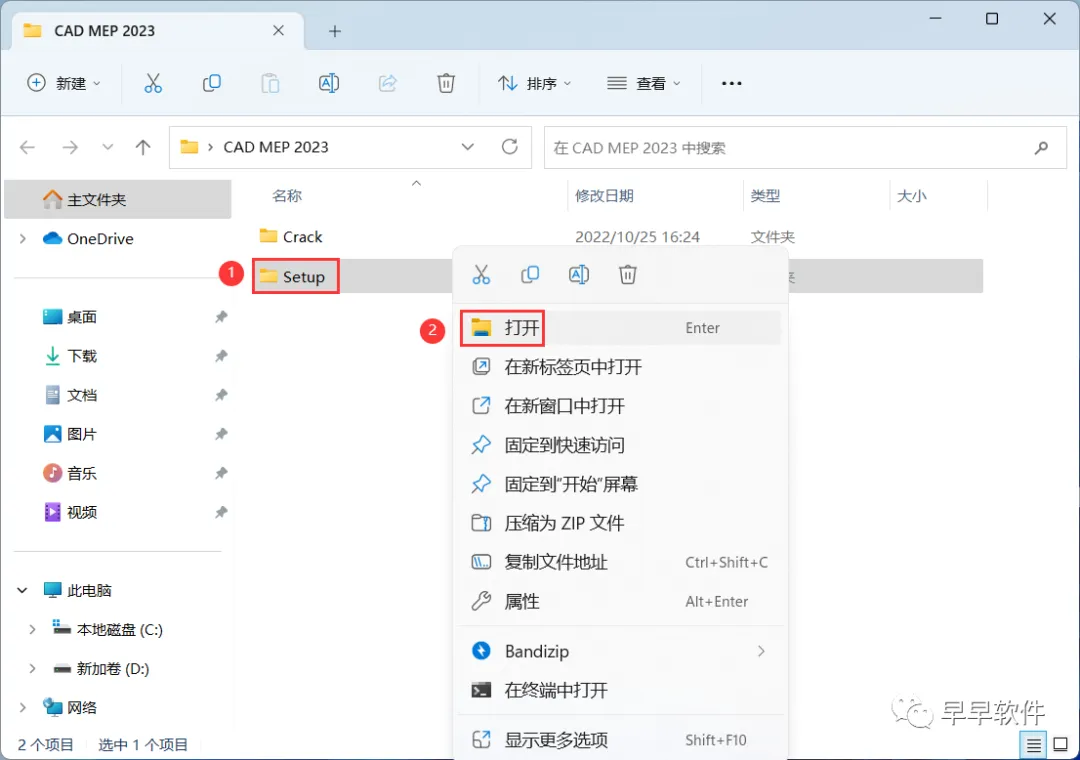Click the Copy icon in the context menu
1080x760 pixels.
point(530,275)
